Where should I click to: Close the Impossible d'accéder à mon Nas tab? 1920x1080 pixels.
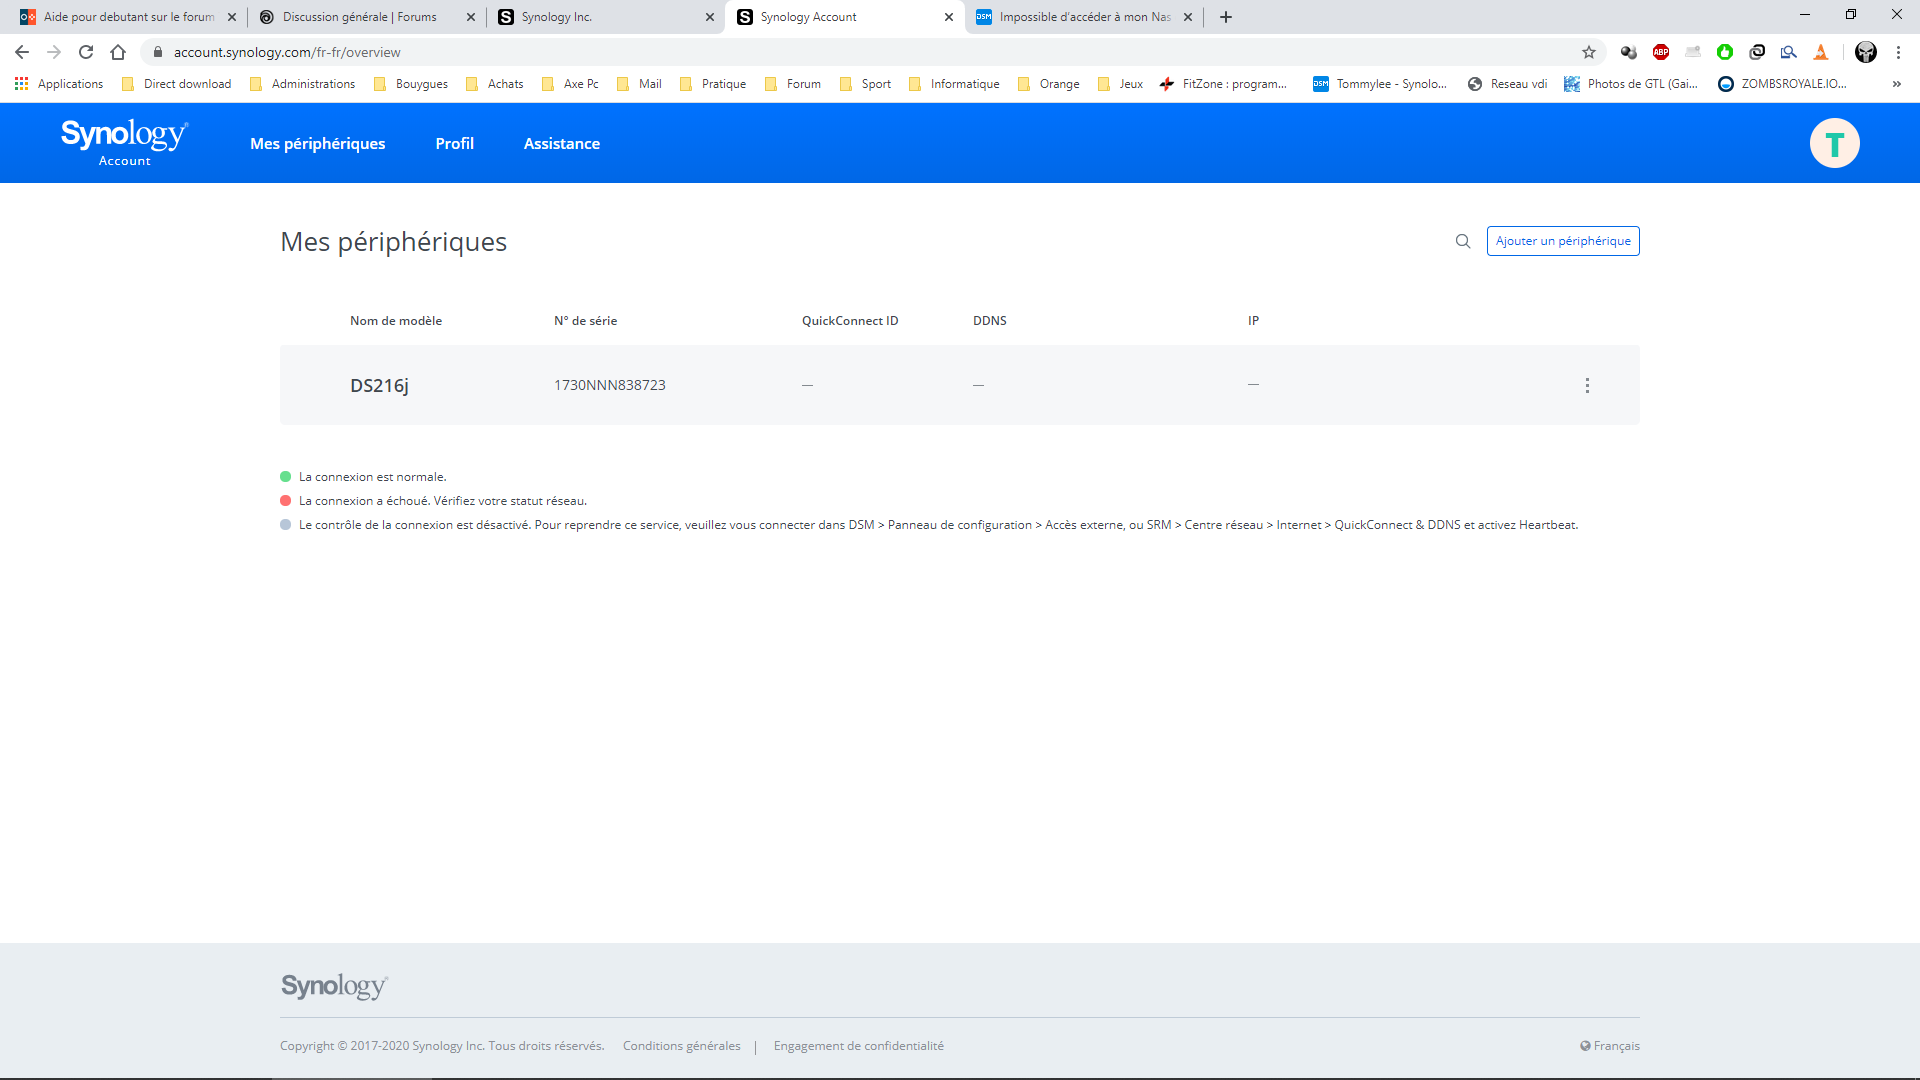1188,17
